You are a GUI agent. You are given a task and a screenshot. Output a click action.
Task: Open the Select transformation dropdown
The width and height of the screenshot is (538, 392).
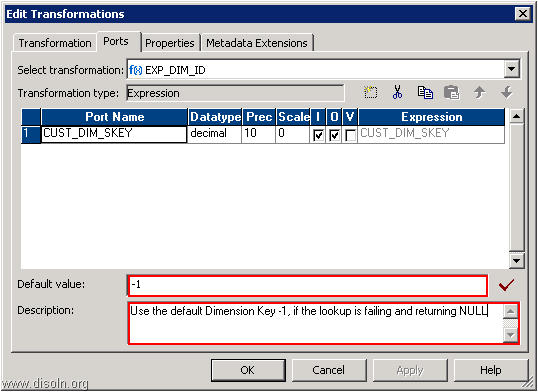tap(511, 70)
